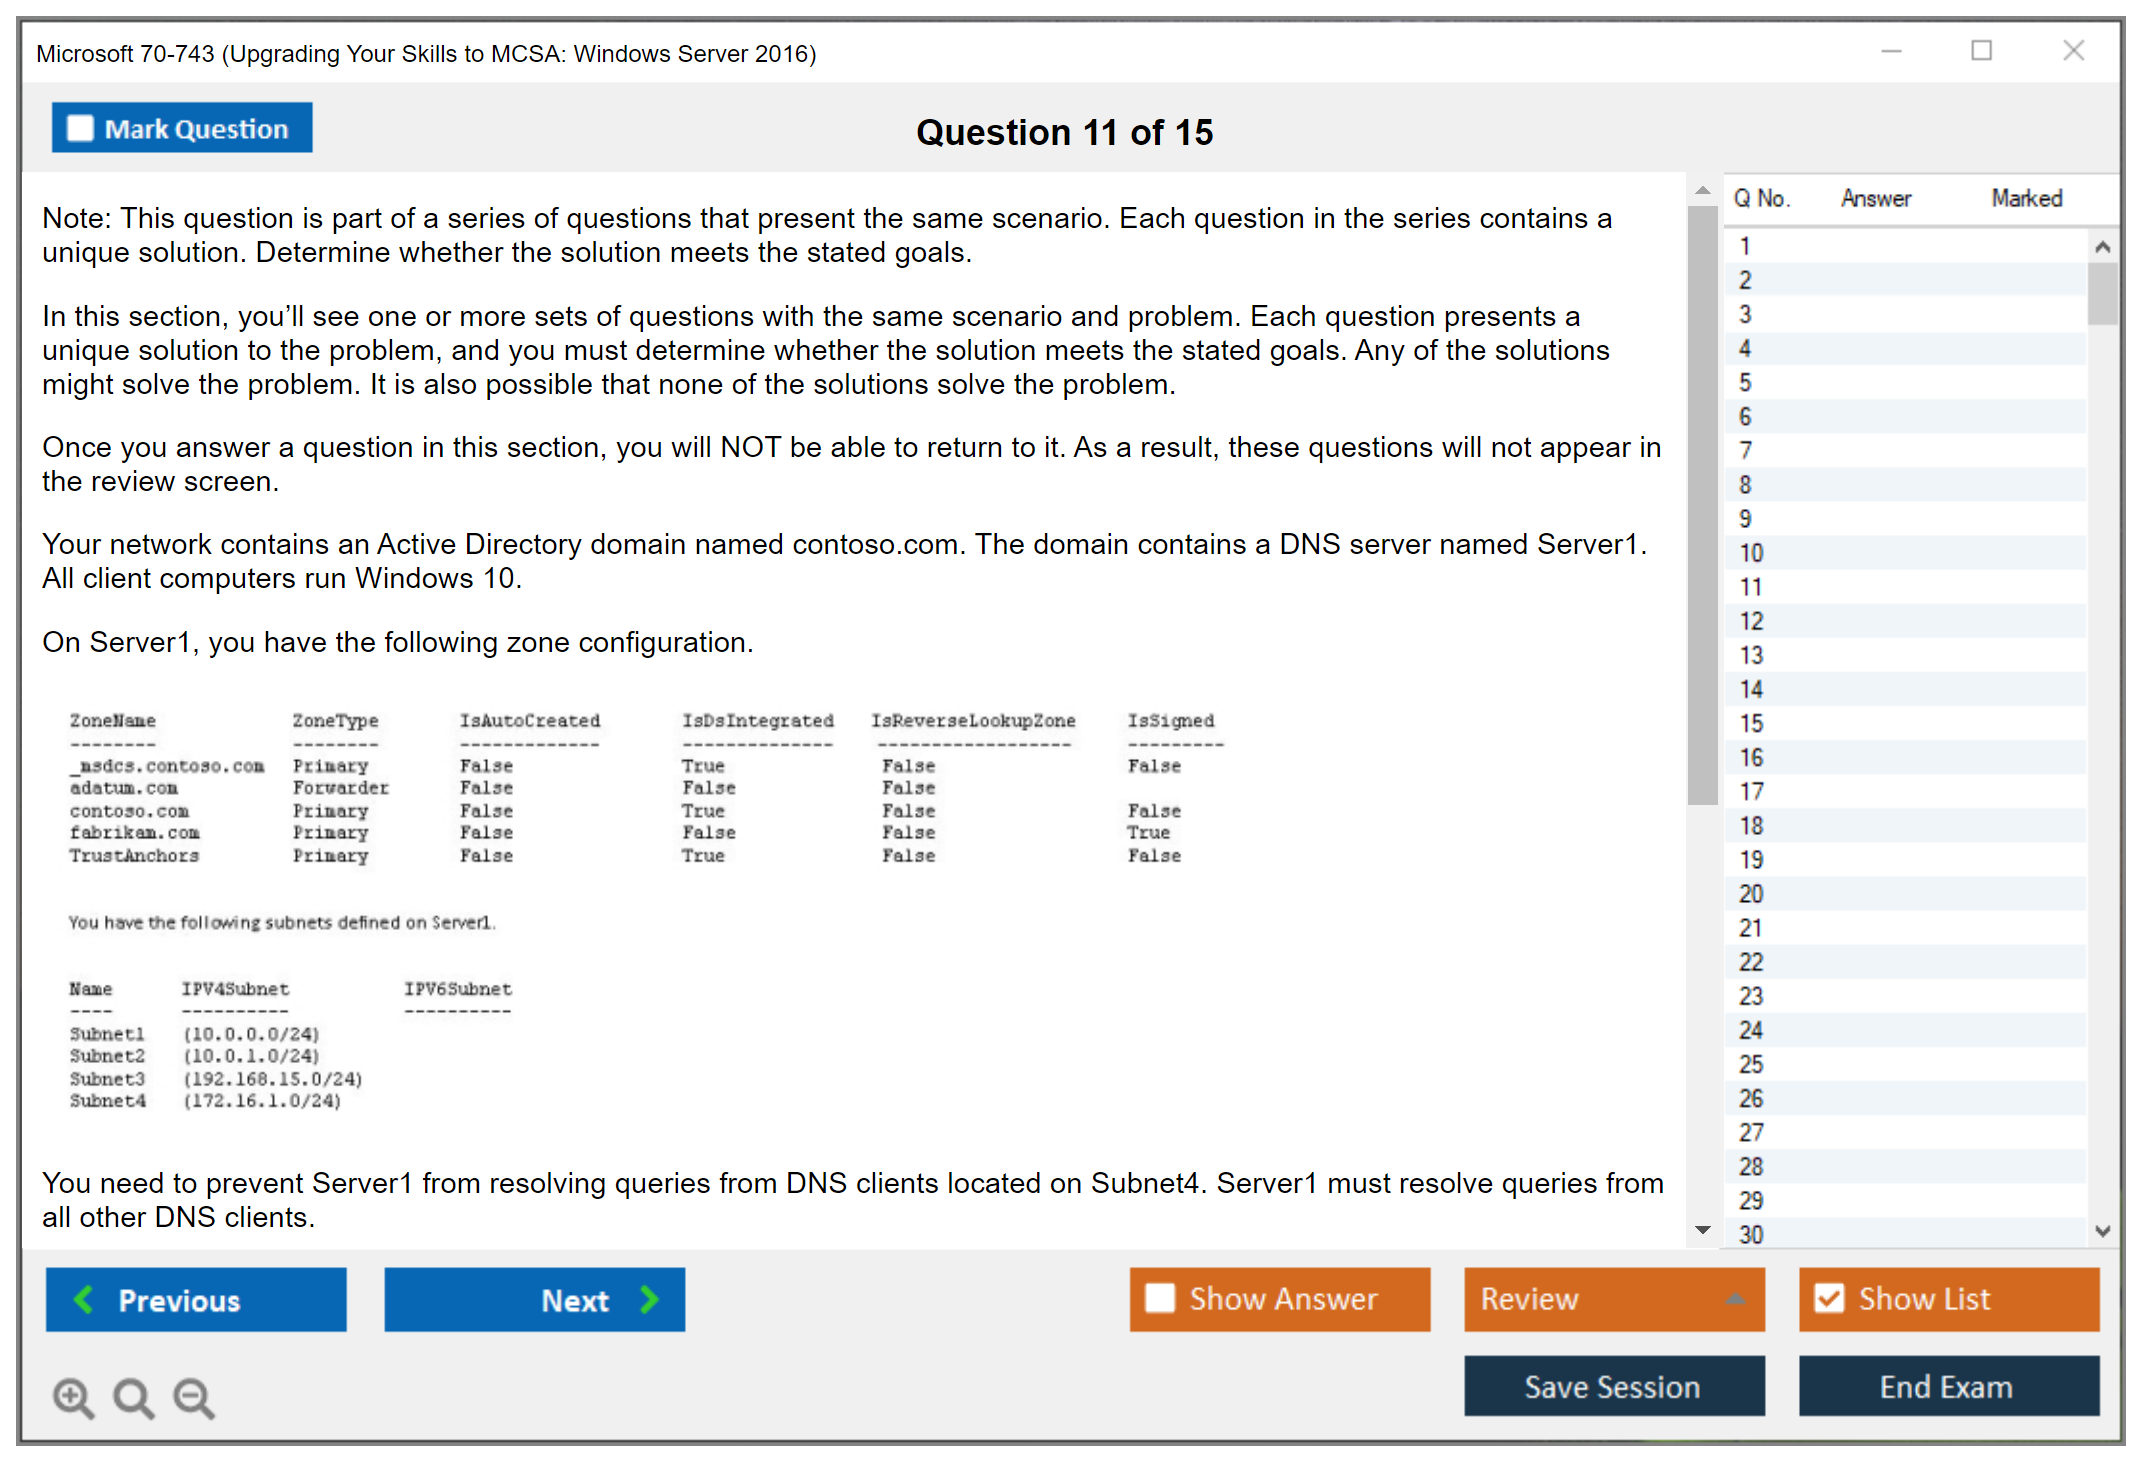The height and width of the screenshot is (1470, 2150).
Task: Toggle the Mark Question checkbox
Action: point(80,129)
